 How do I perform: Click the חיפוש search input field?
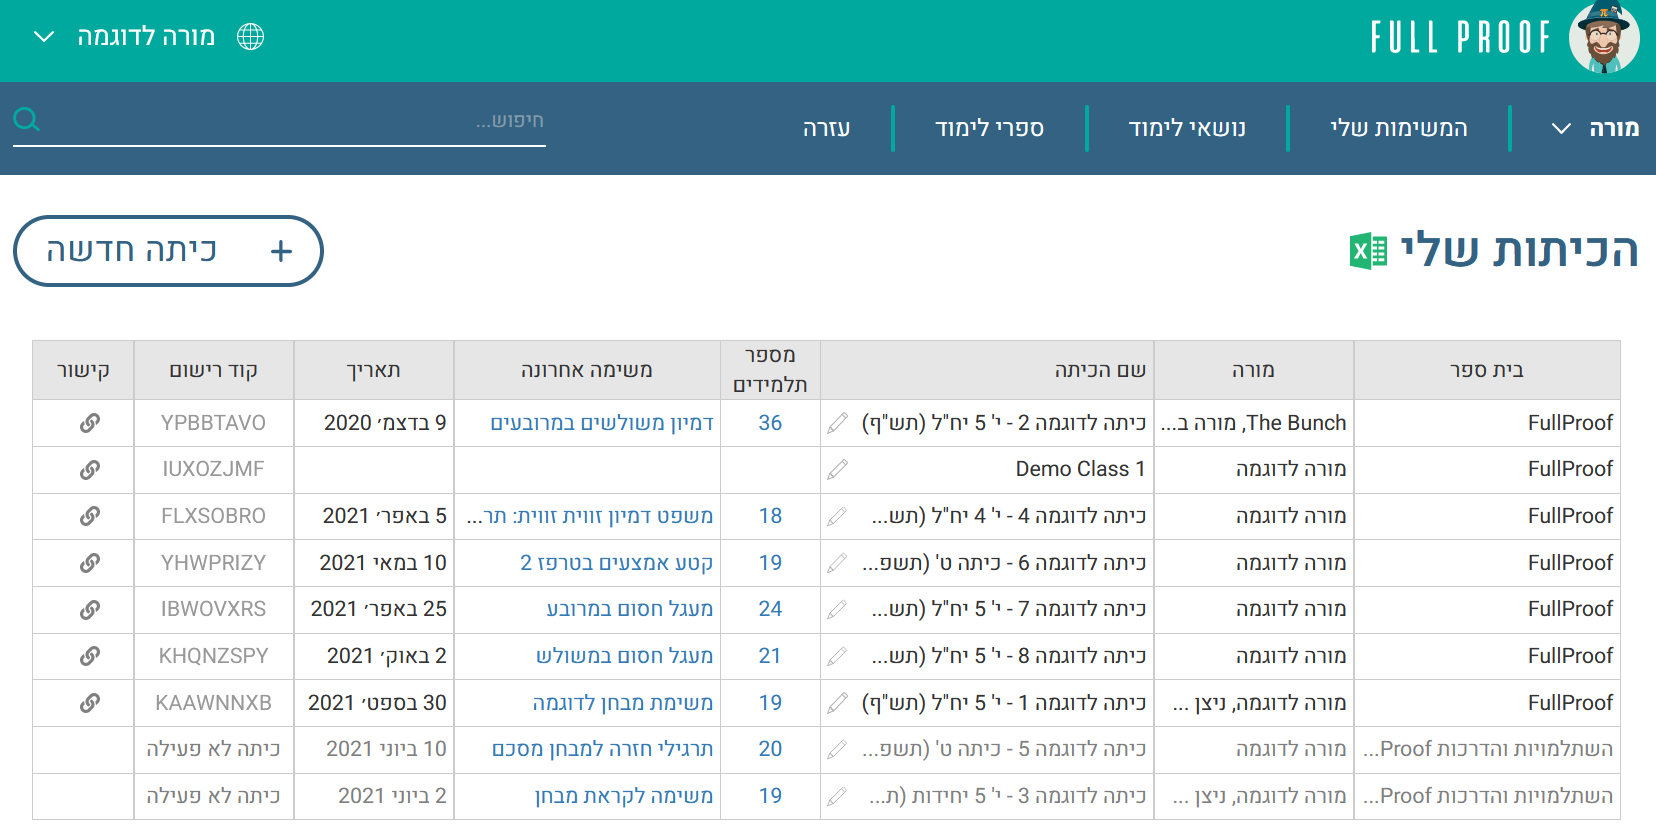click(x=300, y=121)
